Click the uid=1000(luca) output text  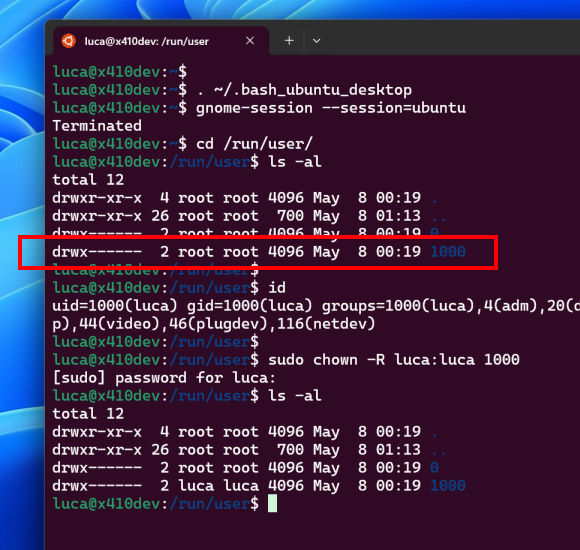tap(115, 306)
